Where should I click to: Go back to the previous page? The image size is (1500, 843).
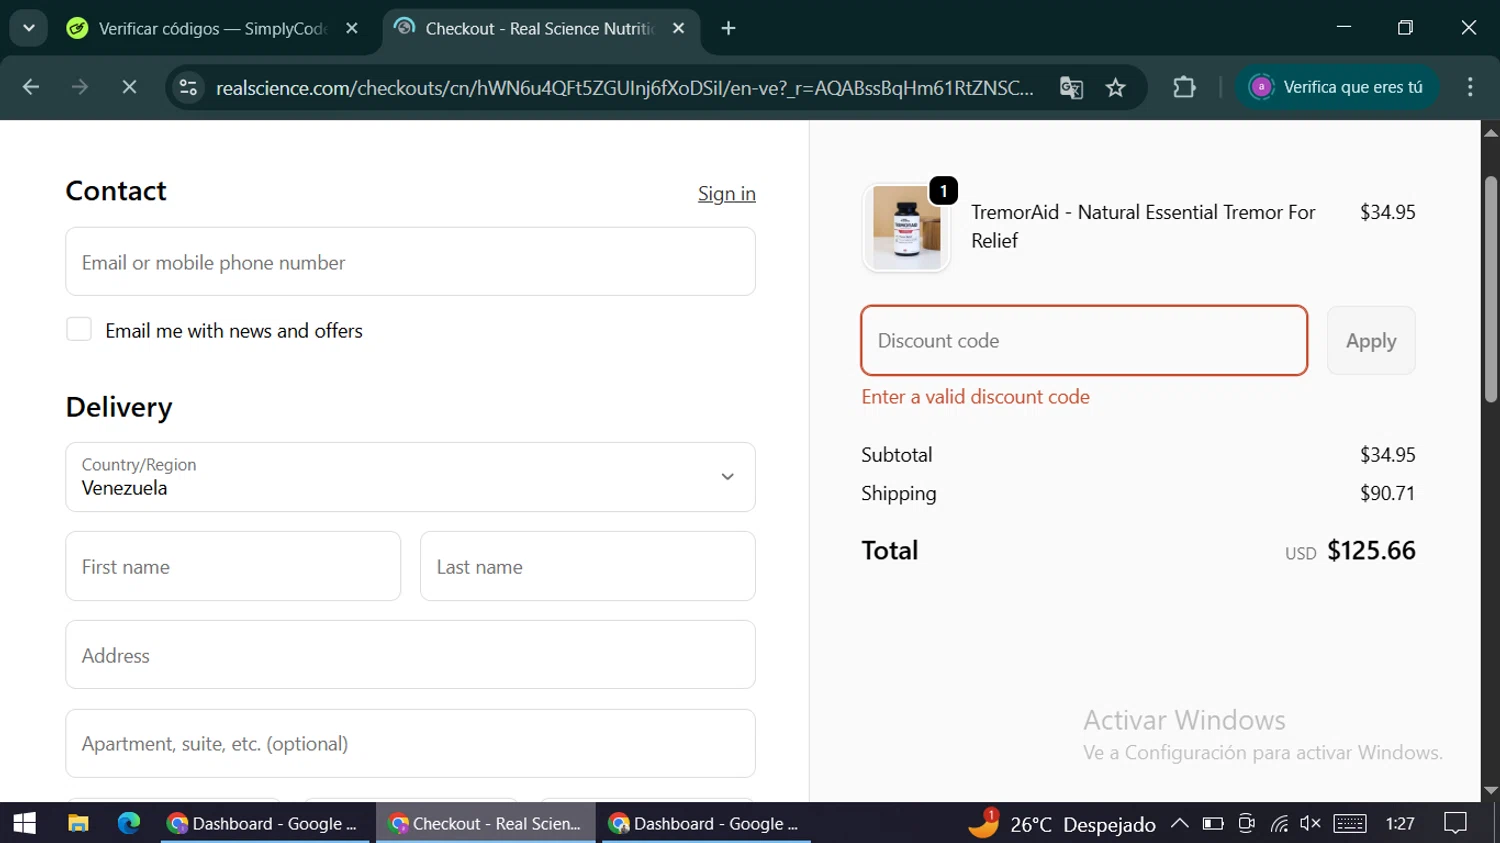31,87
